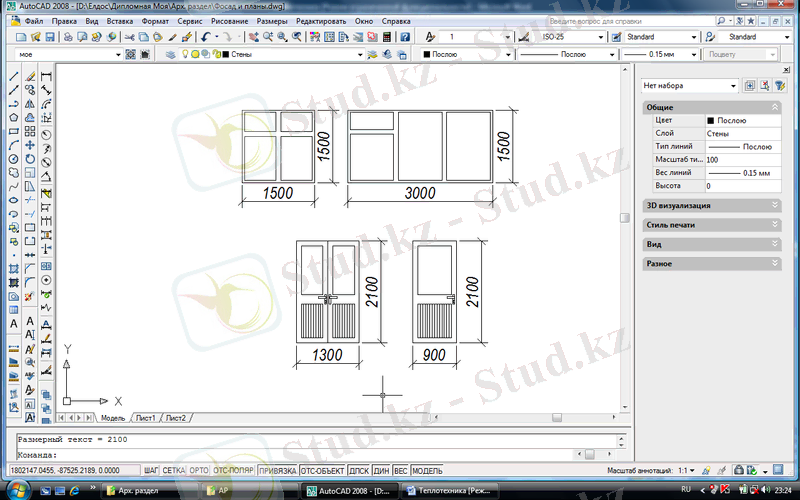Open the мое workspace dropdown
Viewport: 800px width, 500px height.
pyautogui.click(x=118, y=54)
